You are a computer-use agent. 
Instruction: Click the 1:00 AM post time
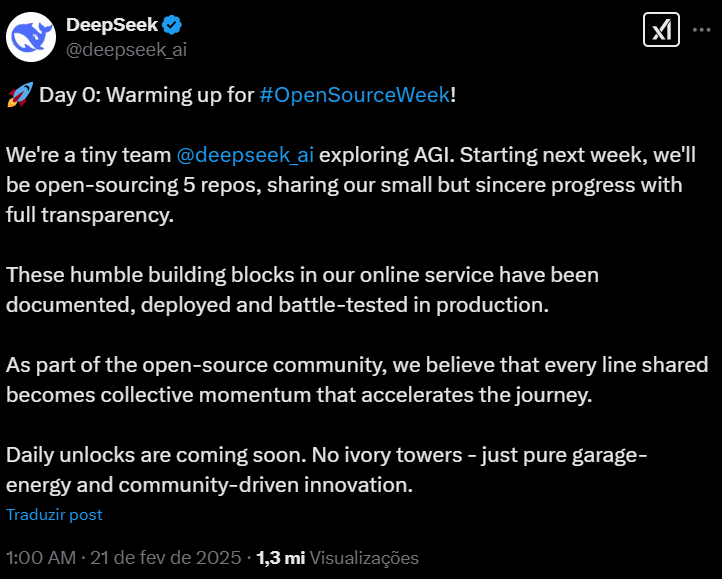(39, 558)
